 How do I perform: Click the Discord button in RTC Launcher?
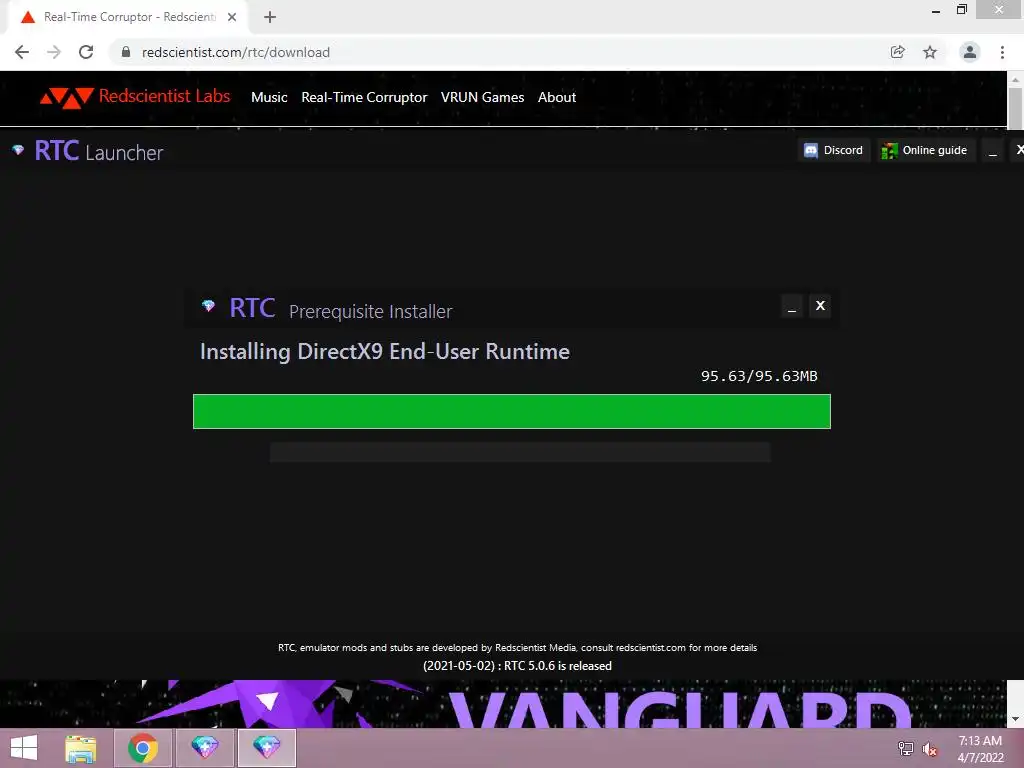point(833,150)
